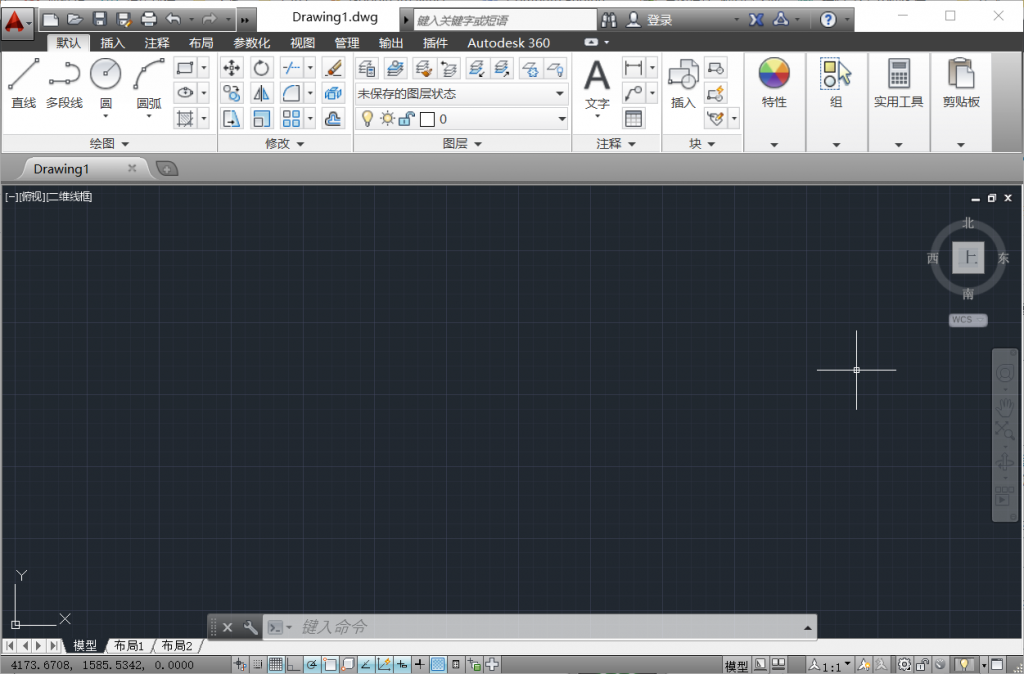1024x674 pixels.
Task: Activate the Scale tool
Action: point(261,119)
